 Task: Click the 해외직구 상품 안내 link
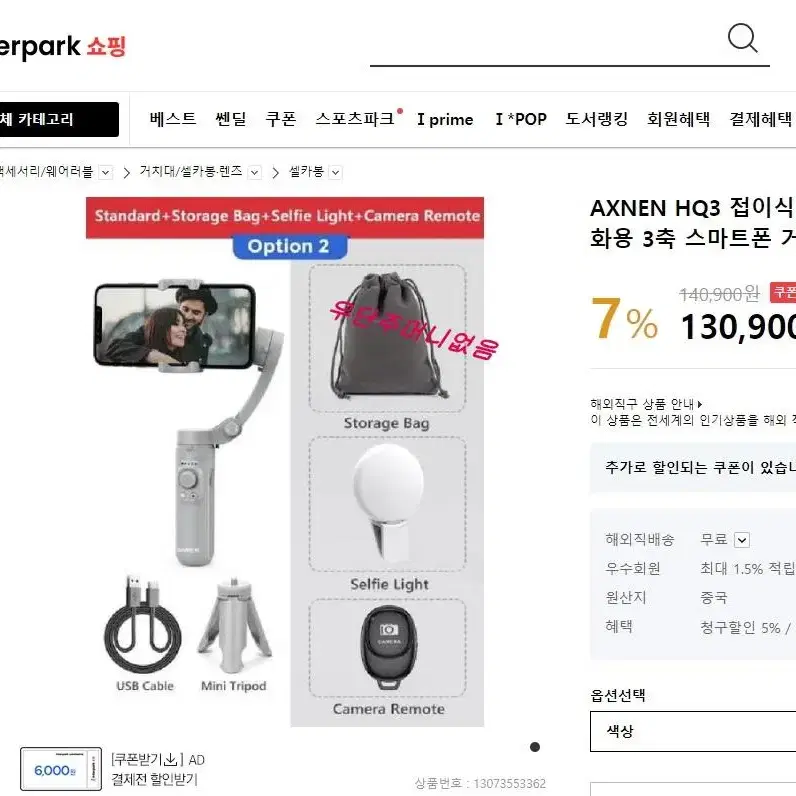tap(646, 404)
